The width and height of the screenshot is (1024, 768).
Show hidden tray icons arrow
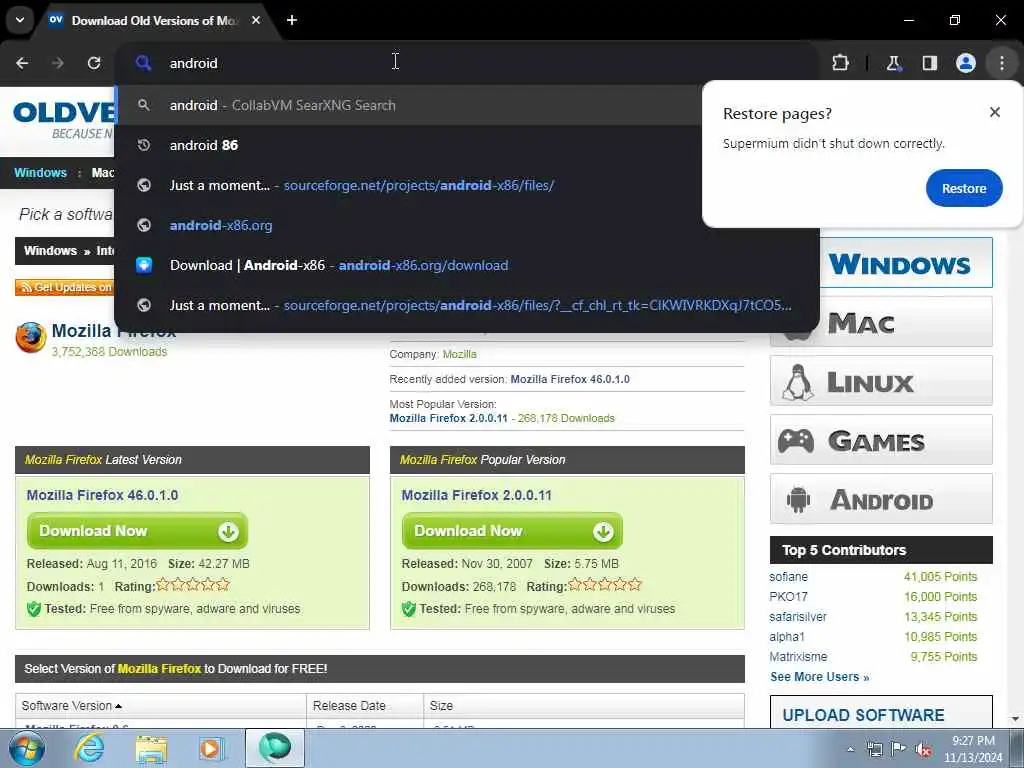coord(850,749)
